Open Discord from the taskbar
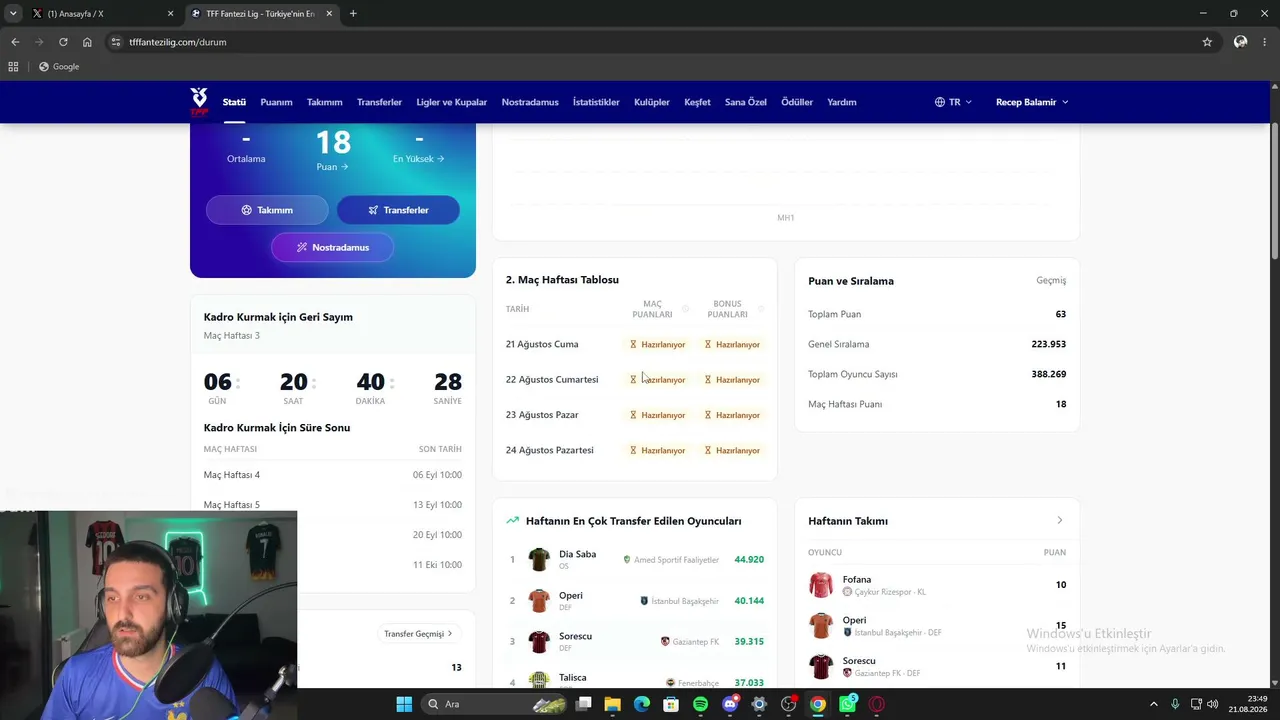Viewport: 1280px width, 720px height. point(730,704)
